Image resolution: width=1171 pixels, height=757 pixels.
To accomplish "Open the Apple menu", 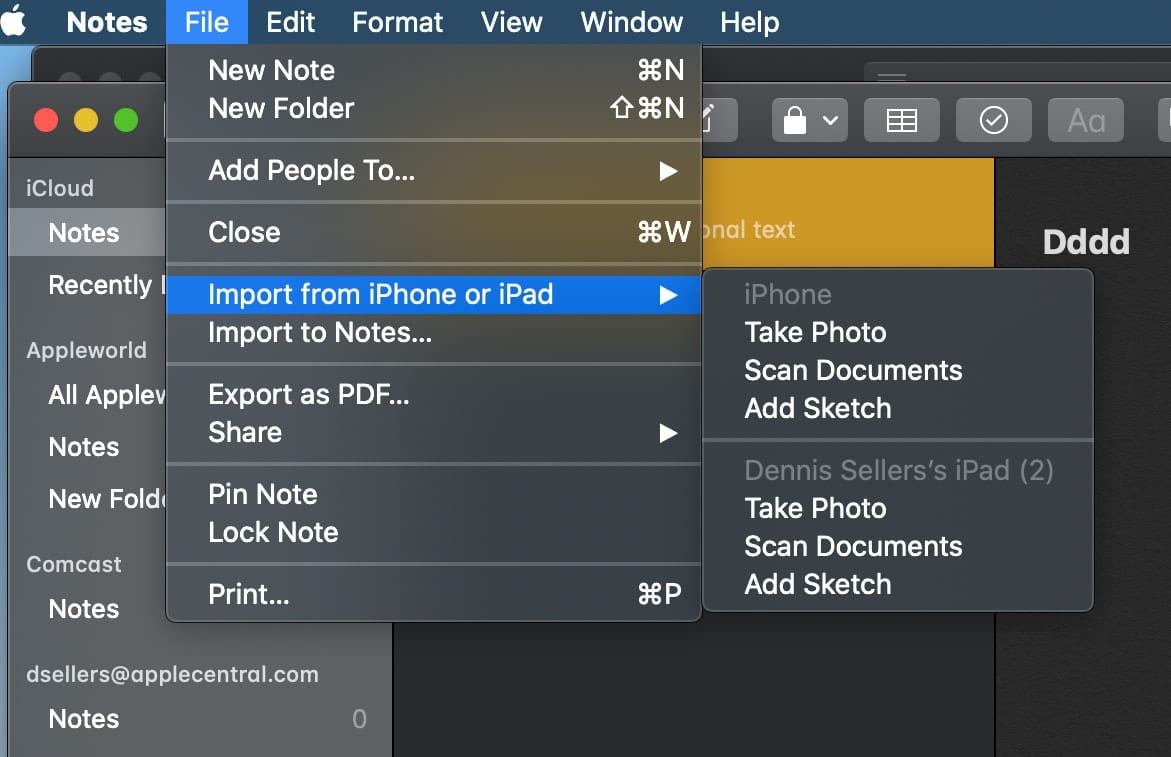I will [14, 22].
